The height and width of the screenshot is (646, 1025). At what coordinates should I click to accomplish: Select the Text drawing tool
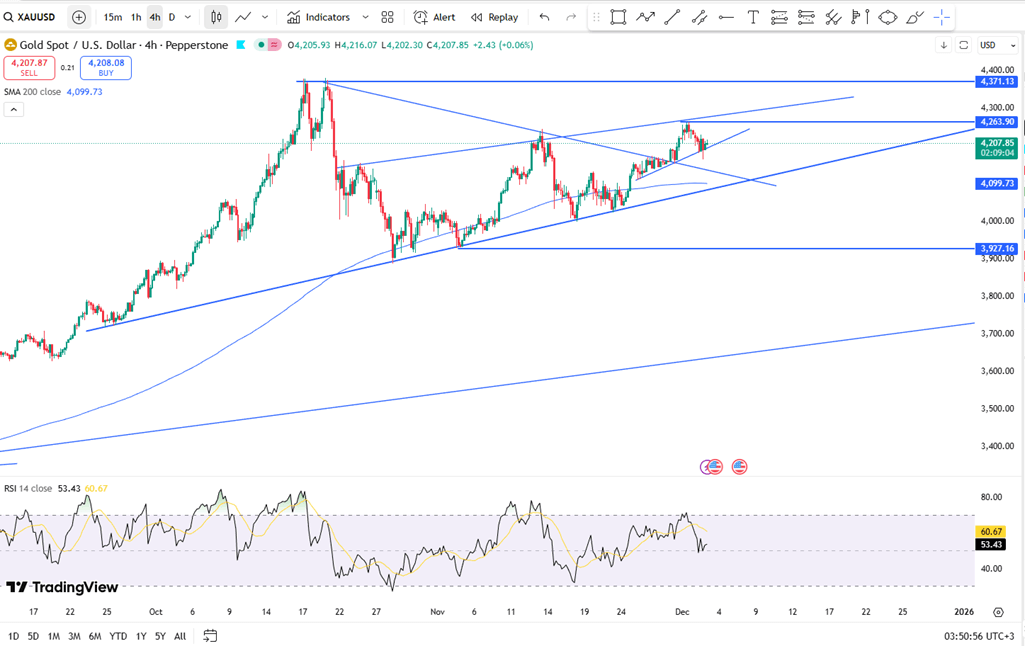pyautogui.click(x=753, y=17)
